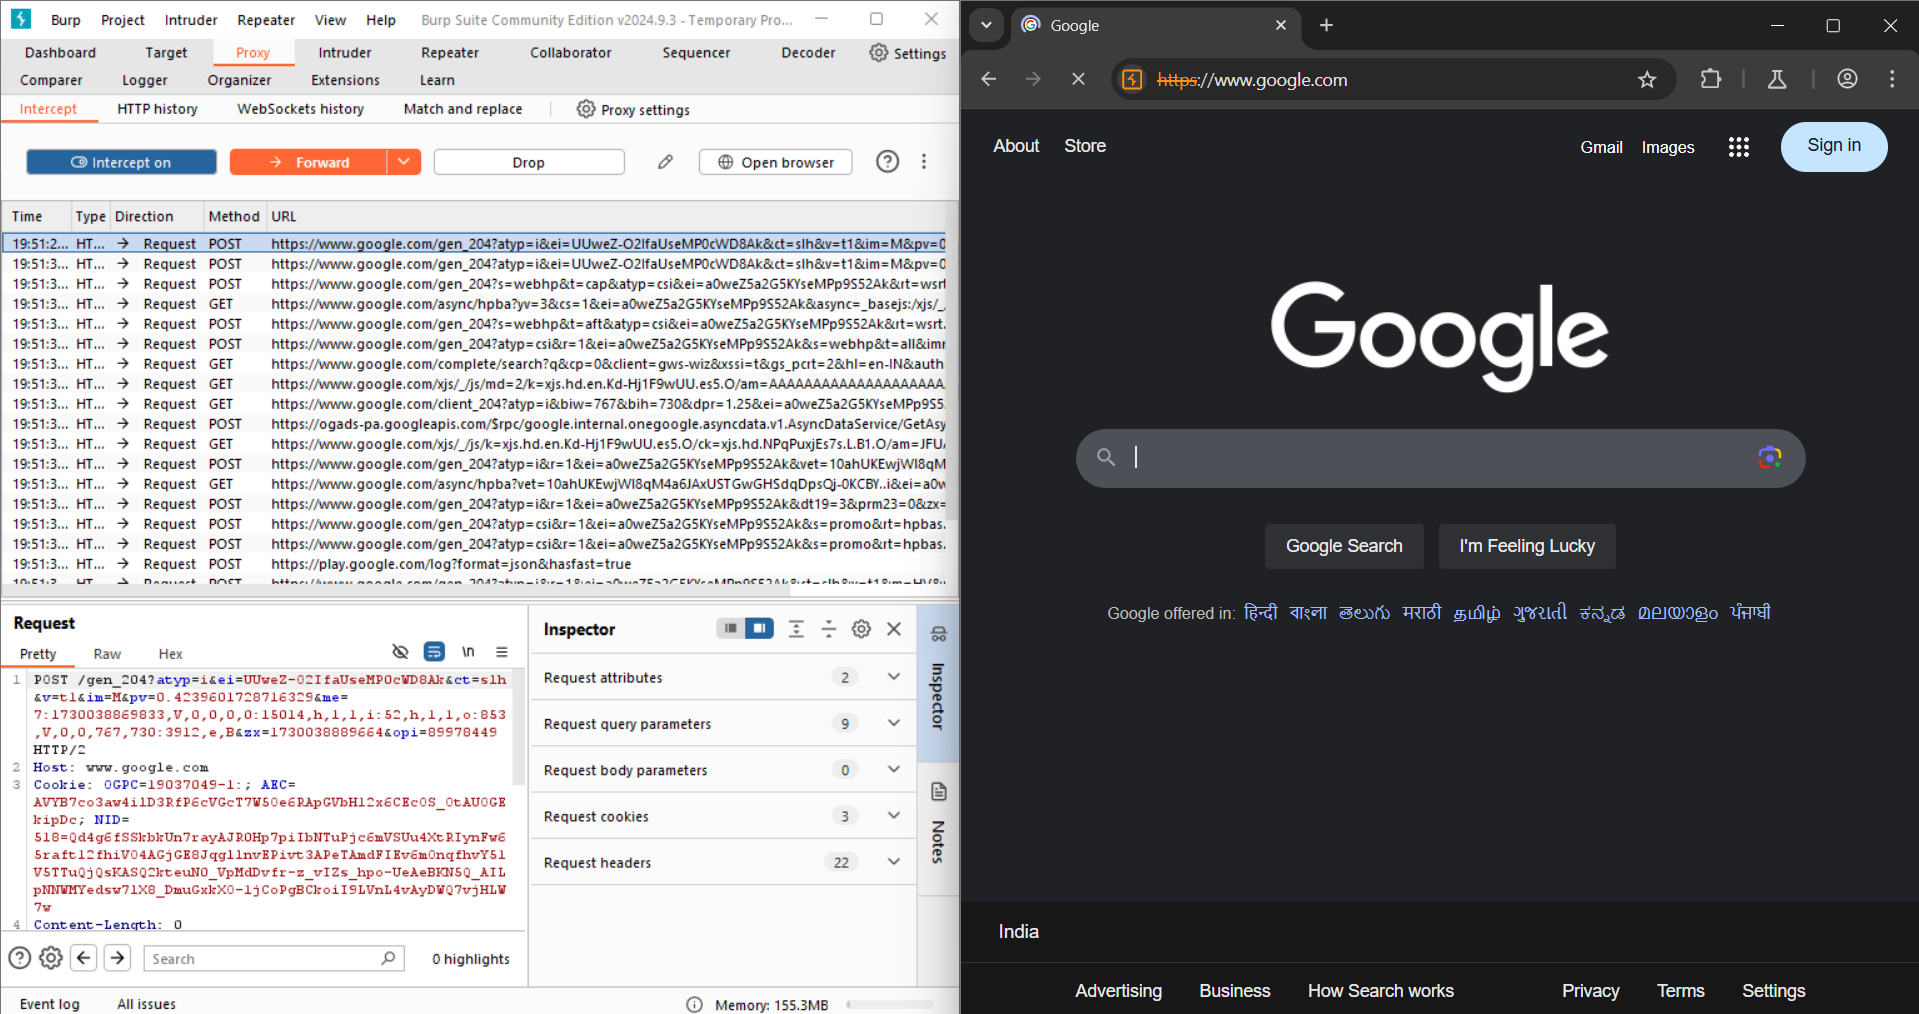Click the I'm Feeling Lucky button

tap(1525, 546)
